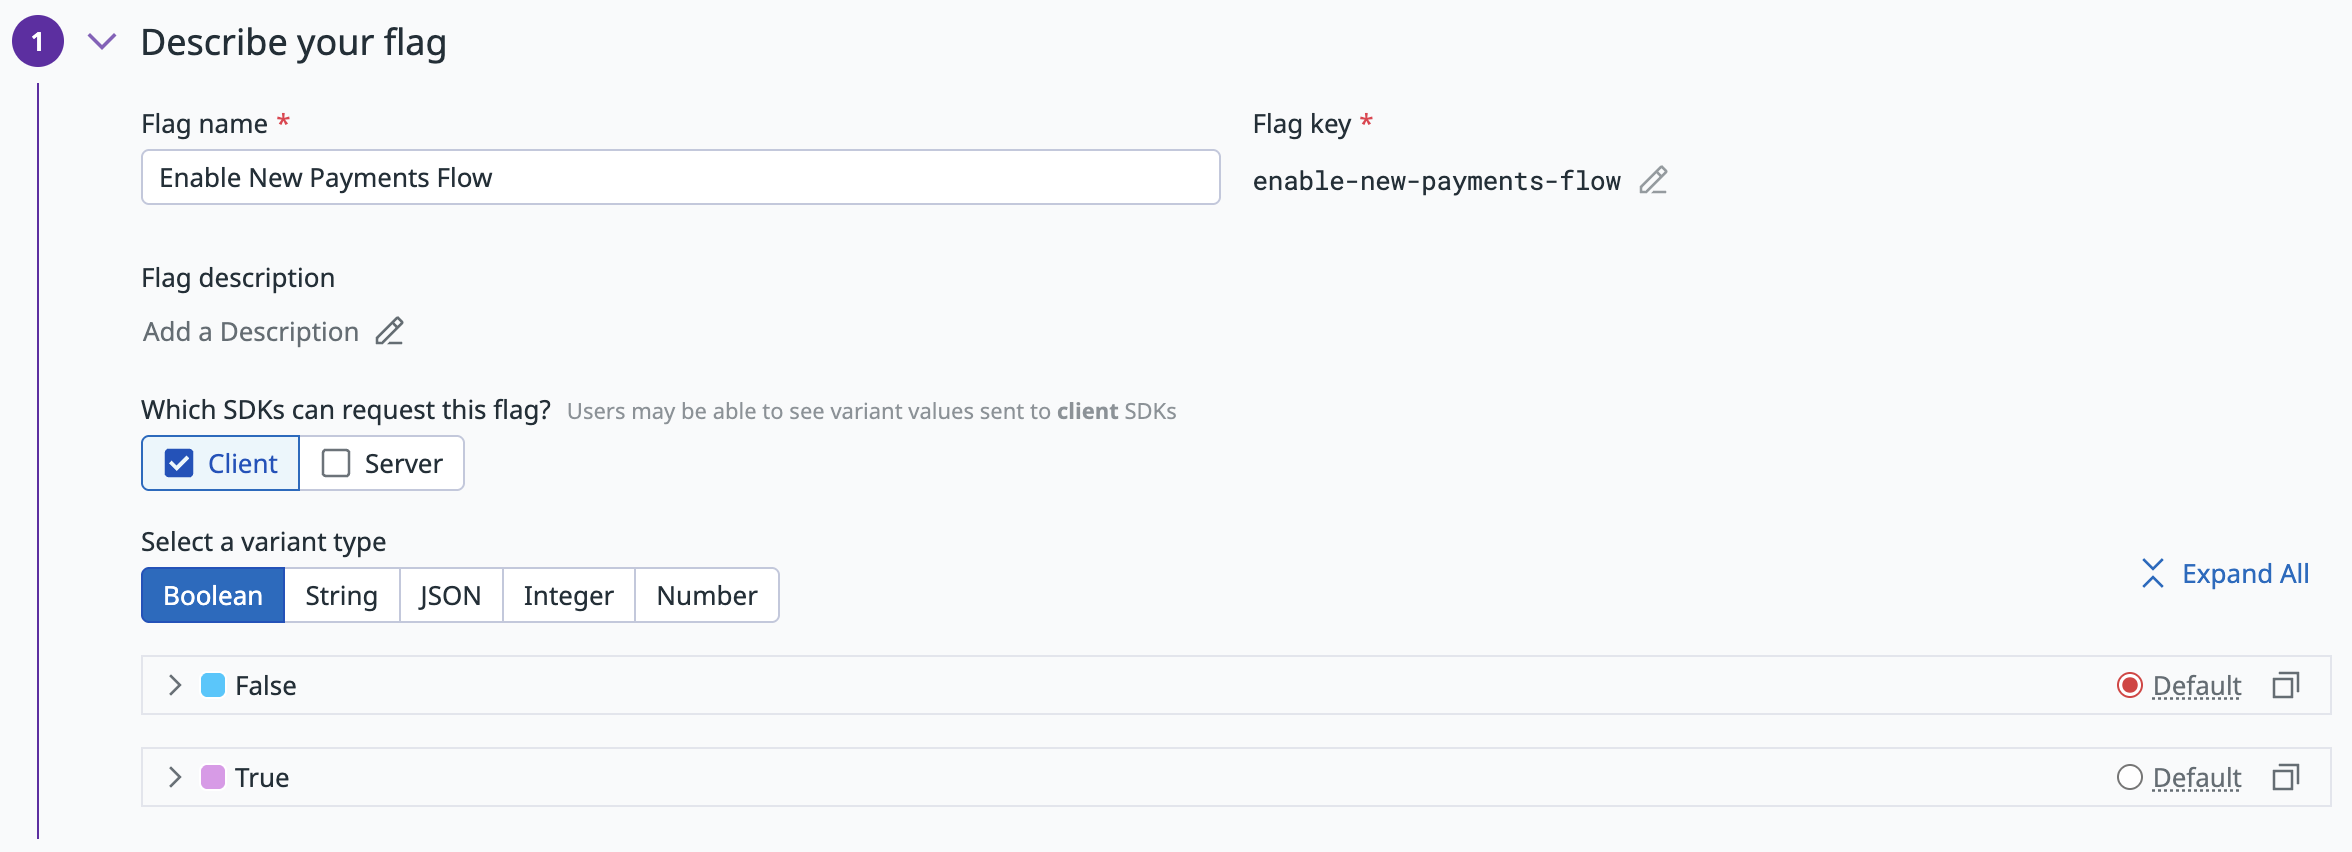Click the pencil icon beside Add a Description
This screenshot has height=852, width=2352.
[389, 331]
